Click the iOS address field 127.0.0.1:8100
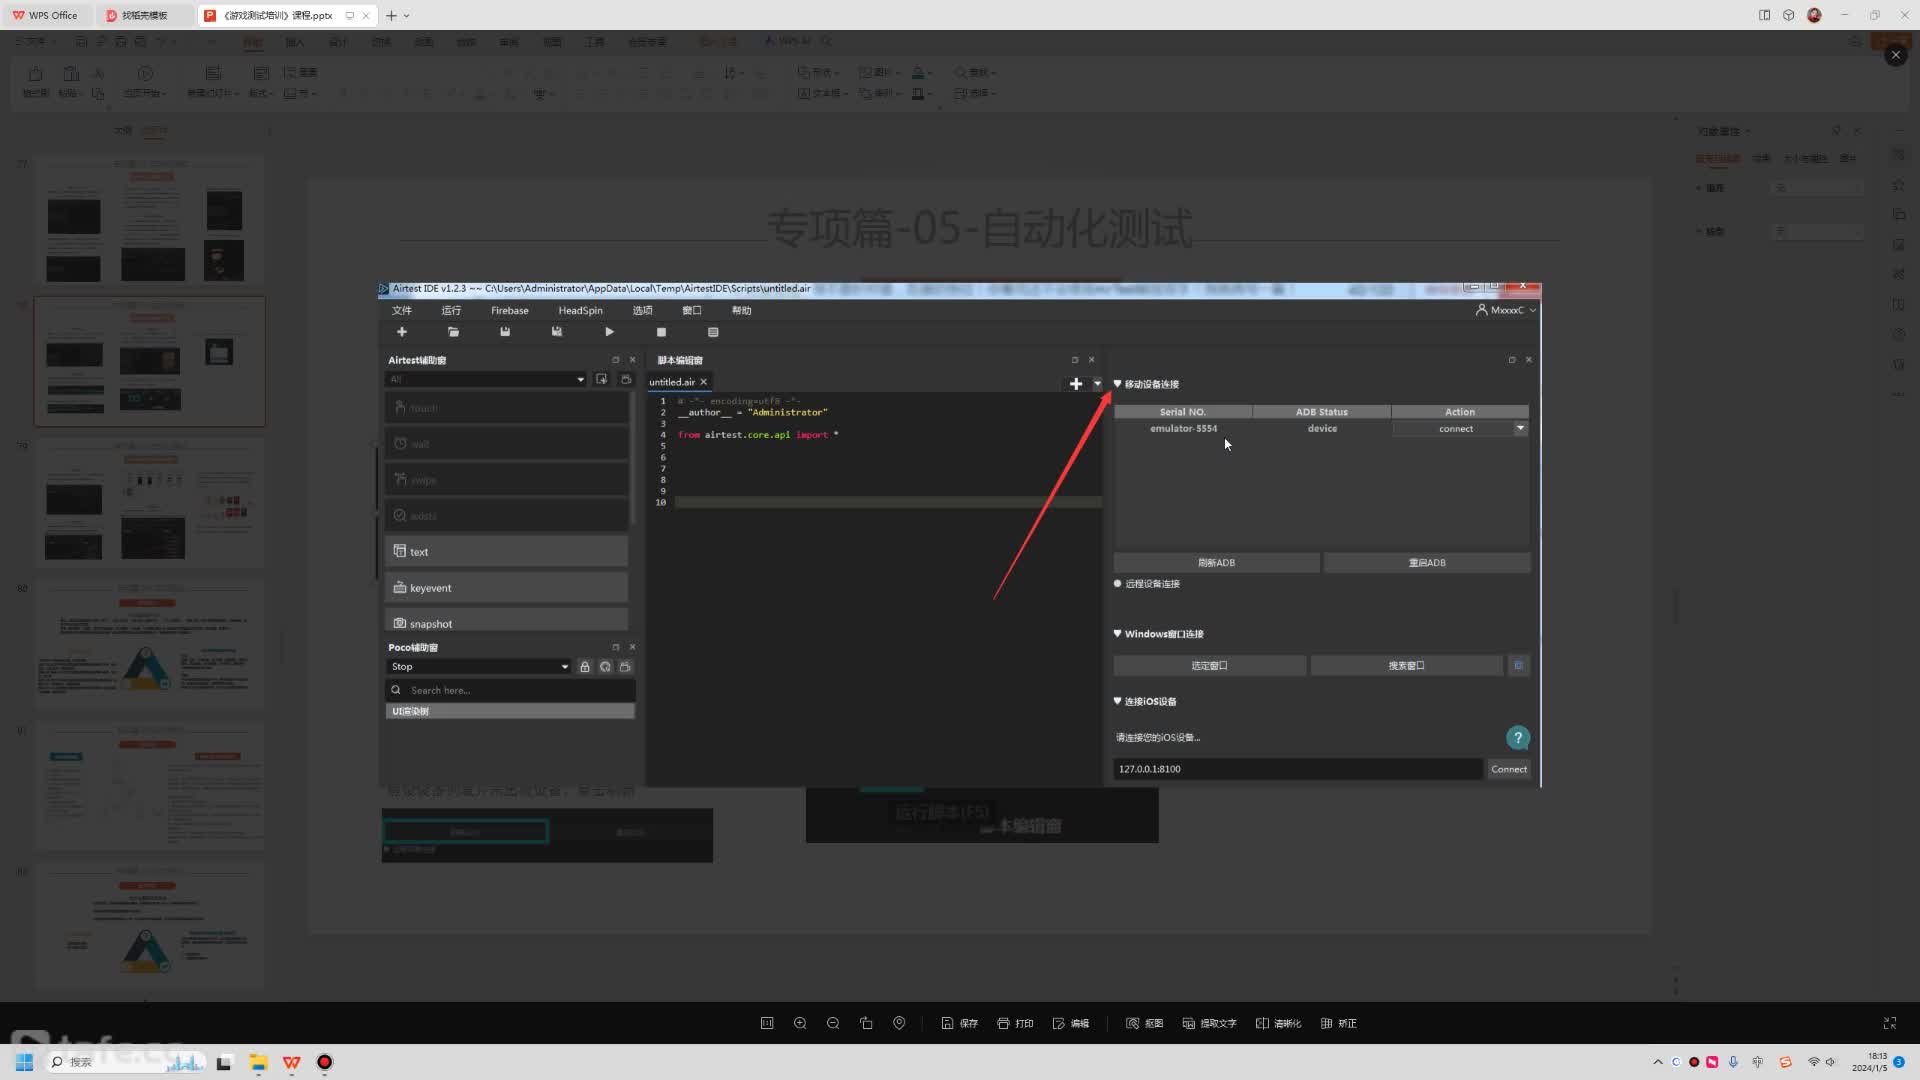1920x1080 pixels. 1298,769
